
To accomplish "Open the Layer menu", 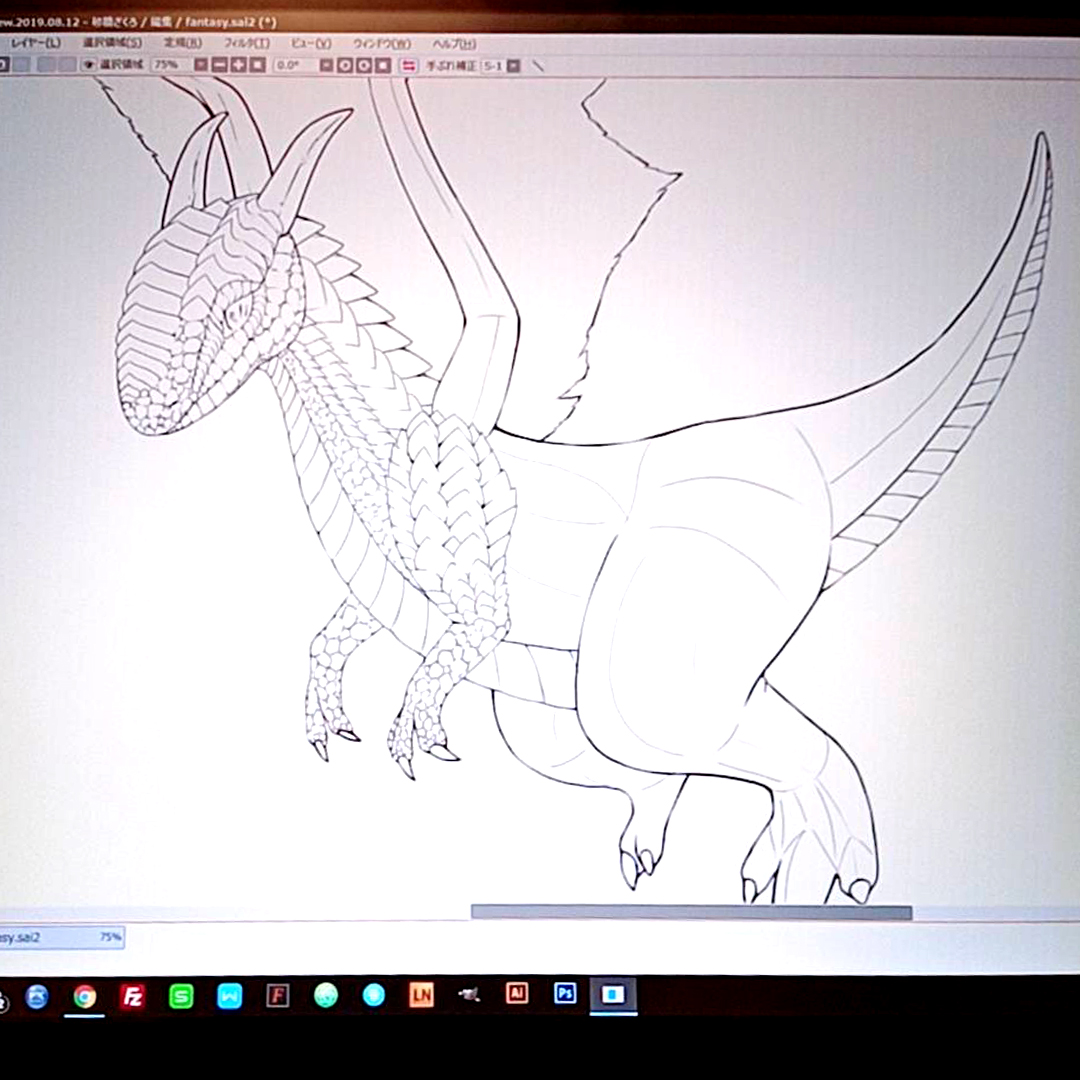I will click(36, 43).
